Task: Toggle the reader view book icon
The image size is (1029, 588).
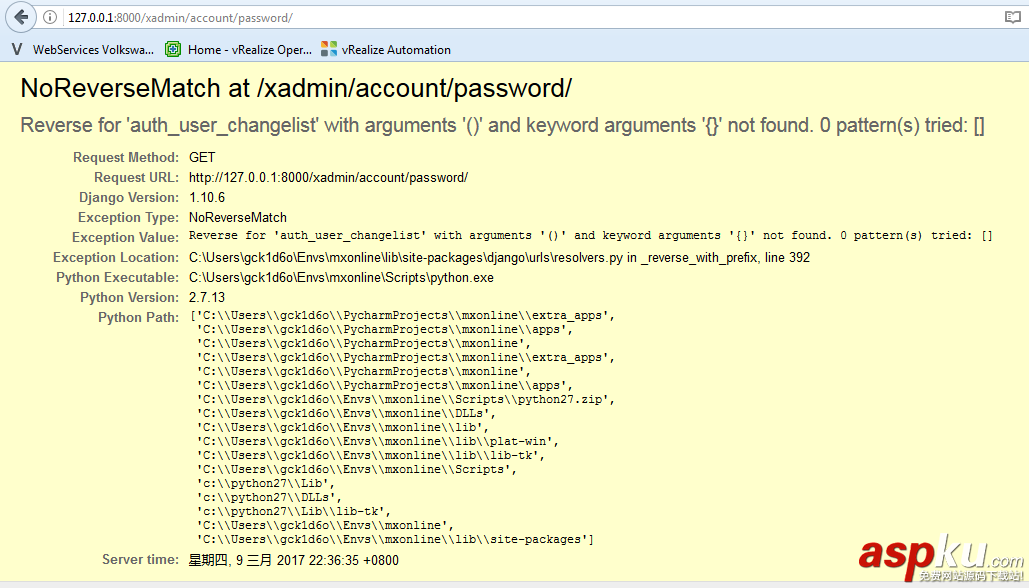Action: (1013, 18)
